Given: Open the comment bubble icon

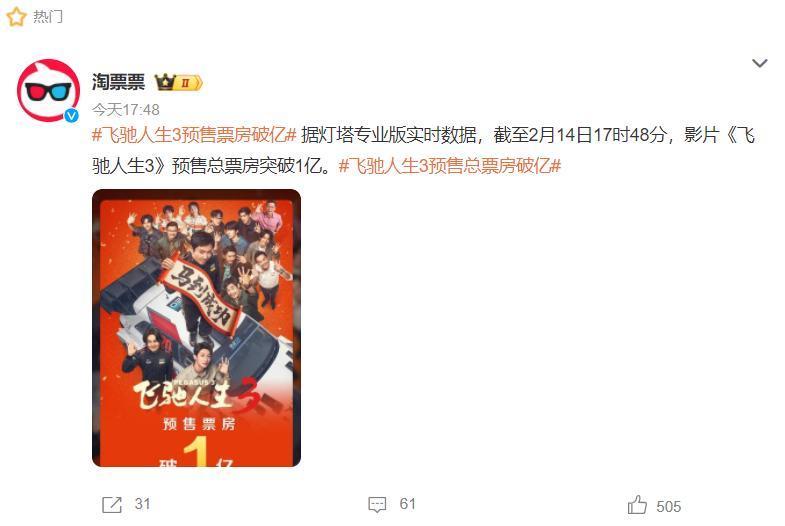Looking at the screenshot, I should pyautogui.click(x=377, y=504).
